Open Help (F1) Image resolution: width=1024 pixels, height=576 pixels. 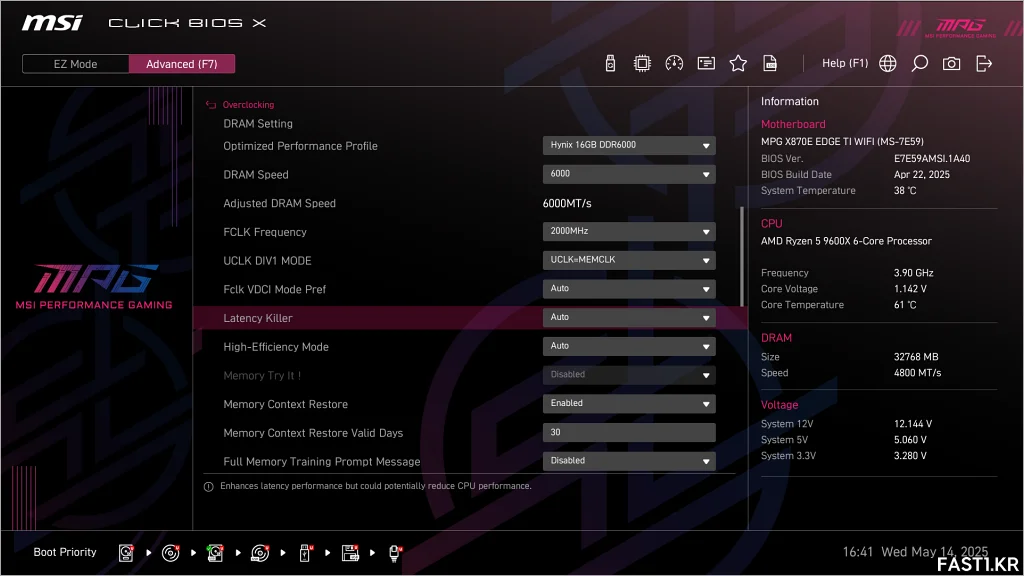(x=845, y=63)
